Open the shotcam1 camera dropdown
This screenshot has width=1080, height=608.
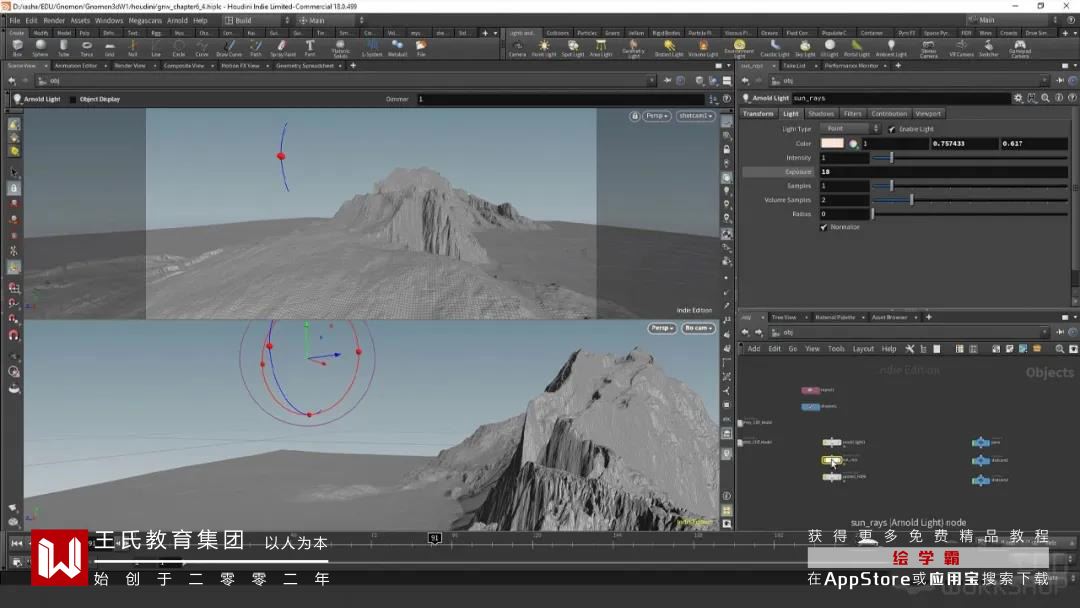click(695, 116)
